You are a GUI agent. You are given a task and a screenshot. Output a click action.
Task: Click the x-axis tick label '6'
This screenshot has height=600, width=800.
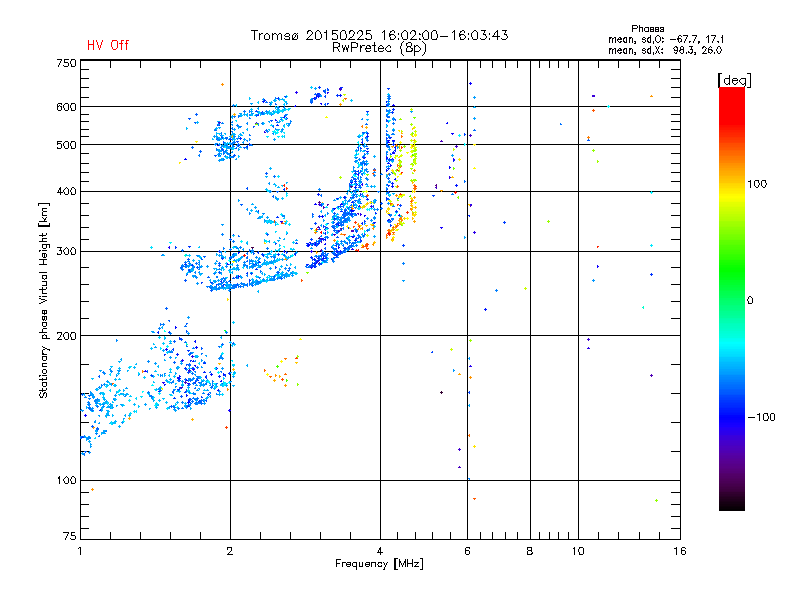click(467, 551)
